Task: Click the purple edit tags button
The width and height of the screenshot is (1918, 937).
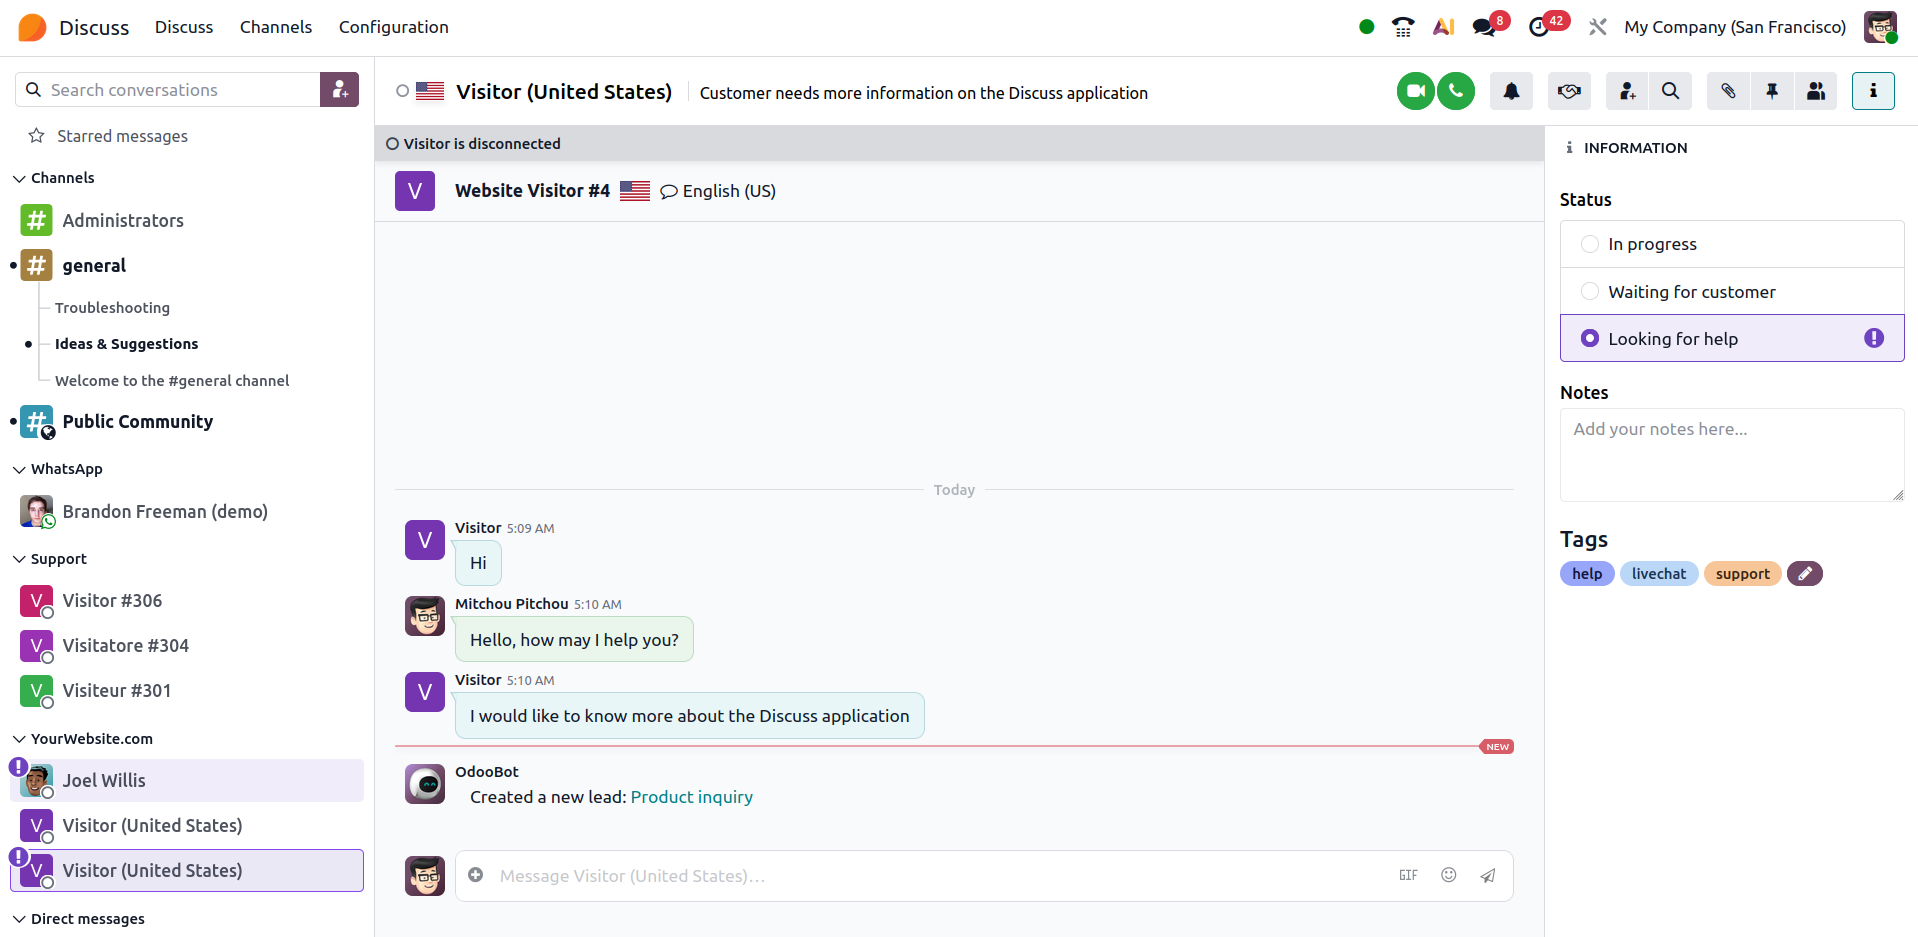Action: (x=1804, y=574)
